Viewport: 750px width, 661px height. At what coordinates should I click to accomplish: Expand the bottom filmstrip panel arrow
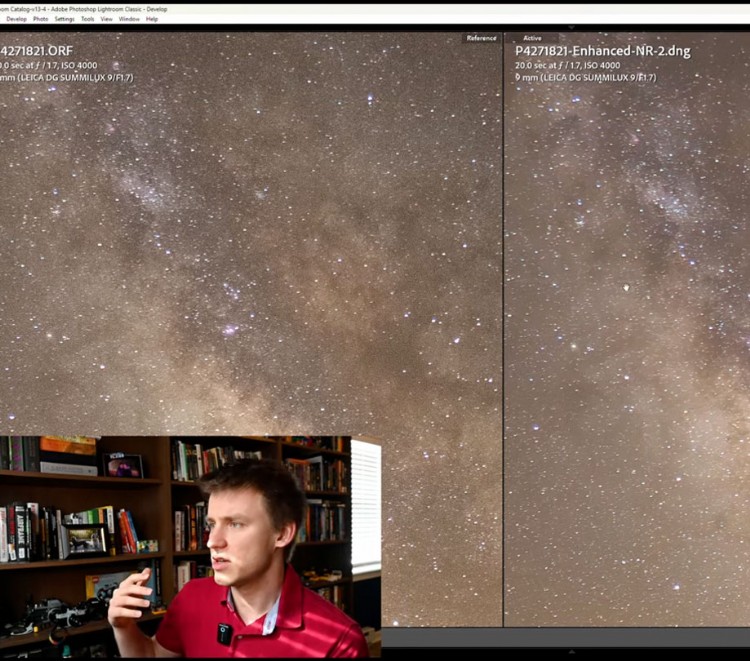point(571,651)
